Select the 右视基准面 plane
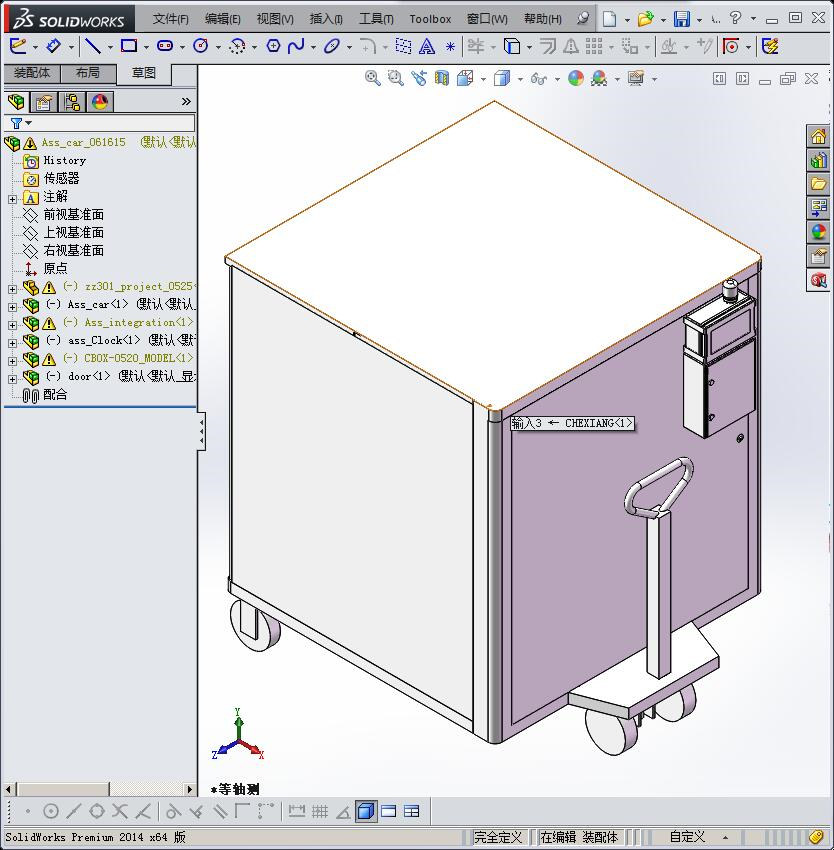 click(x=74, y=250)
